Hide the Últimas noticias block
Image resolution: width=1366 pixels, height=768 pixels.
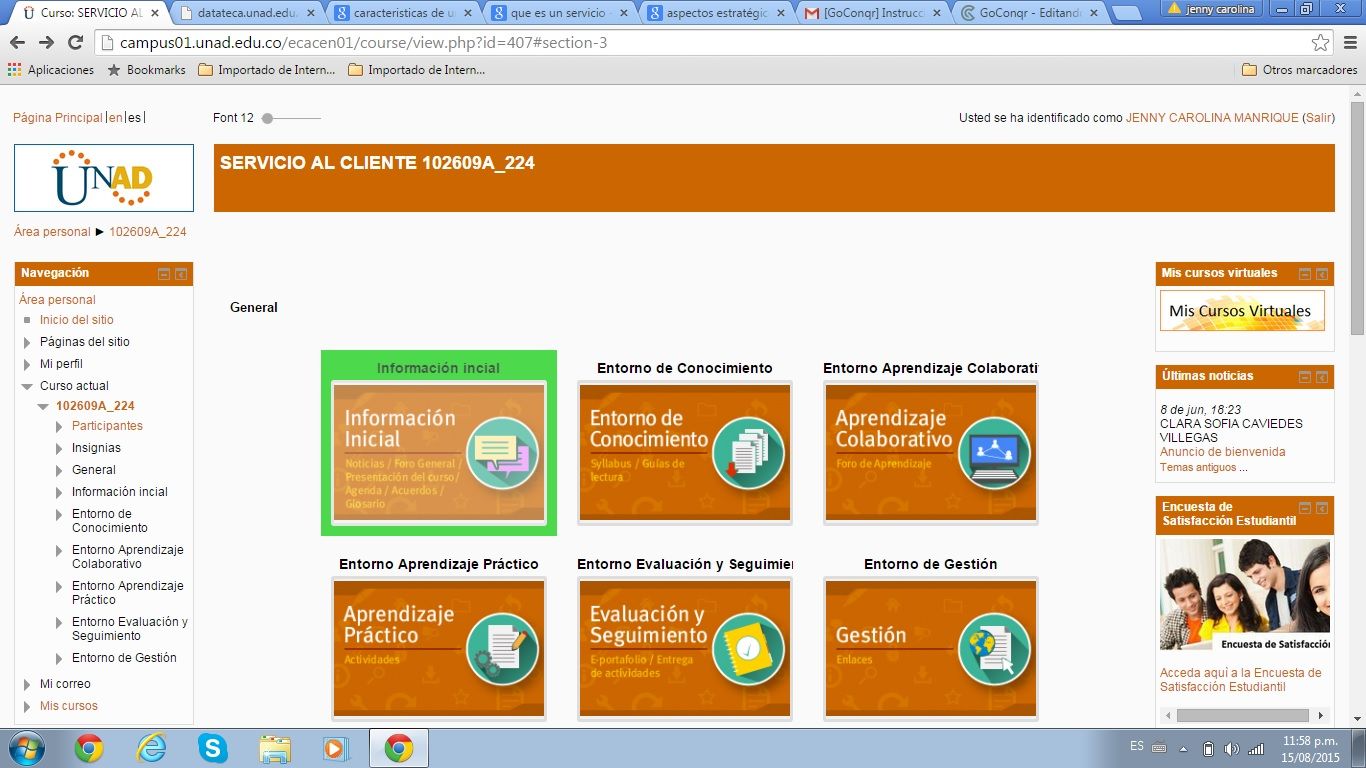tap(1304, 377)
